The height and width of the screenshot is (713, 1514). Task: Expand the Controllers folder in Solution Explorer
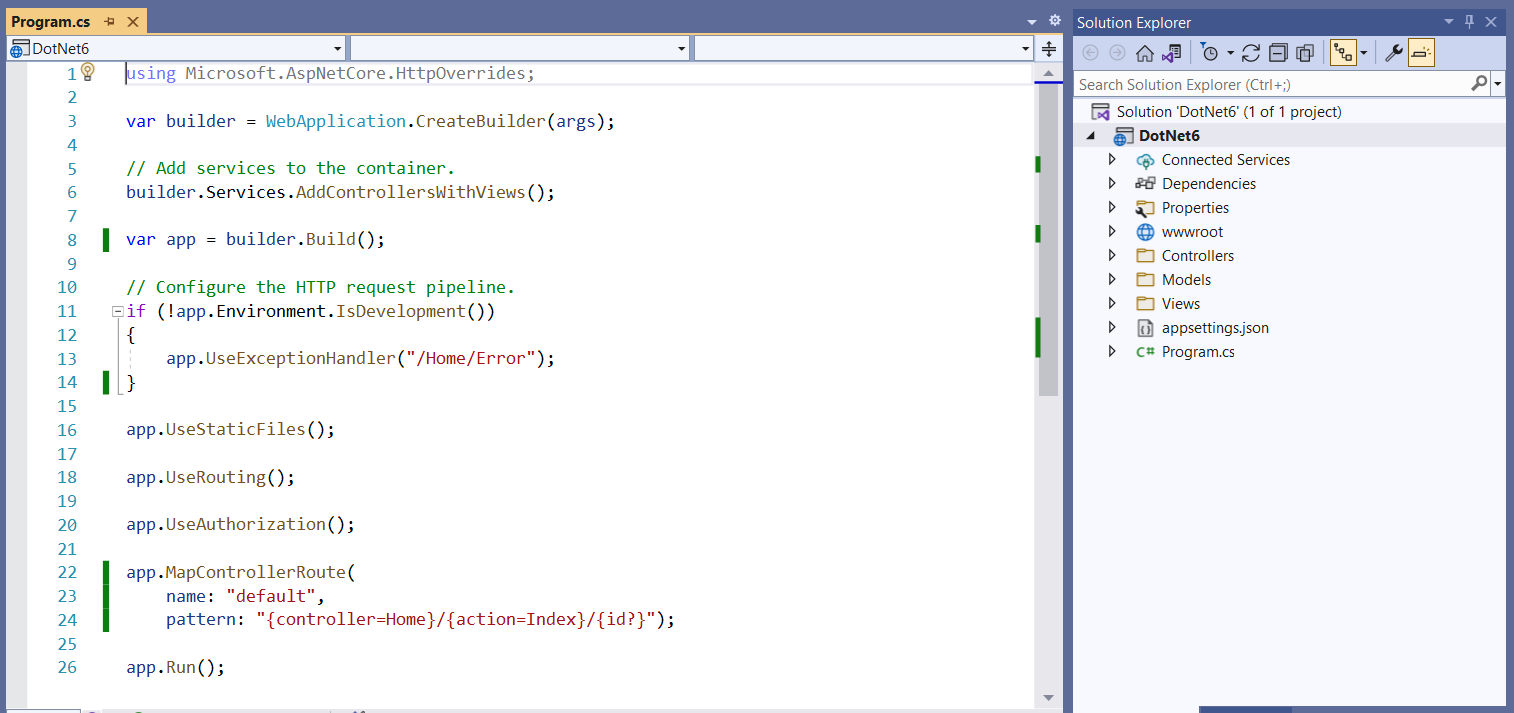coord(1112,256)
